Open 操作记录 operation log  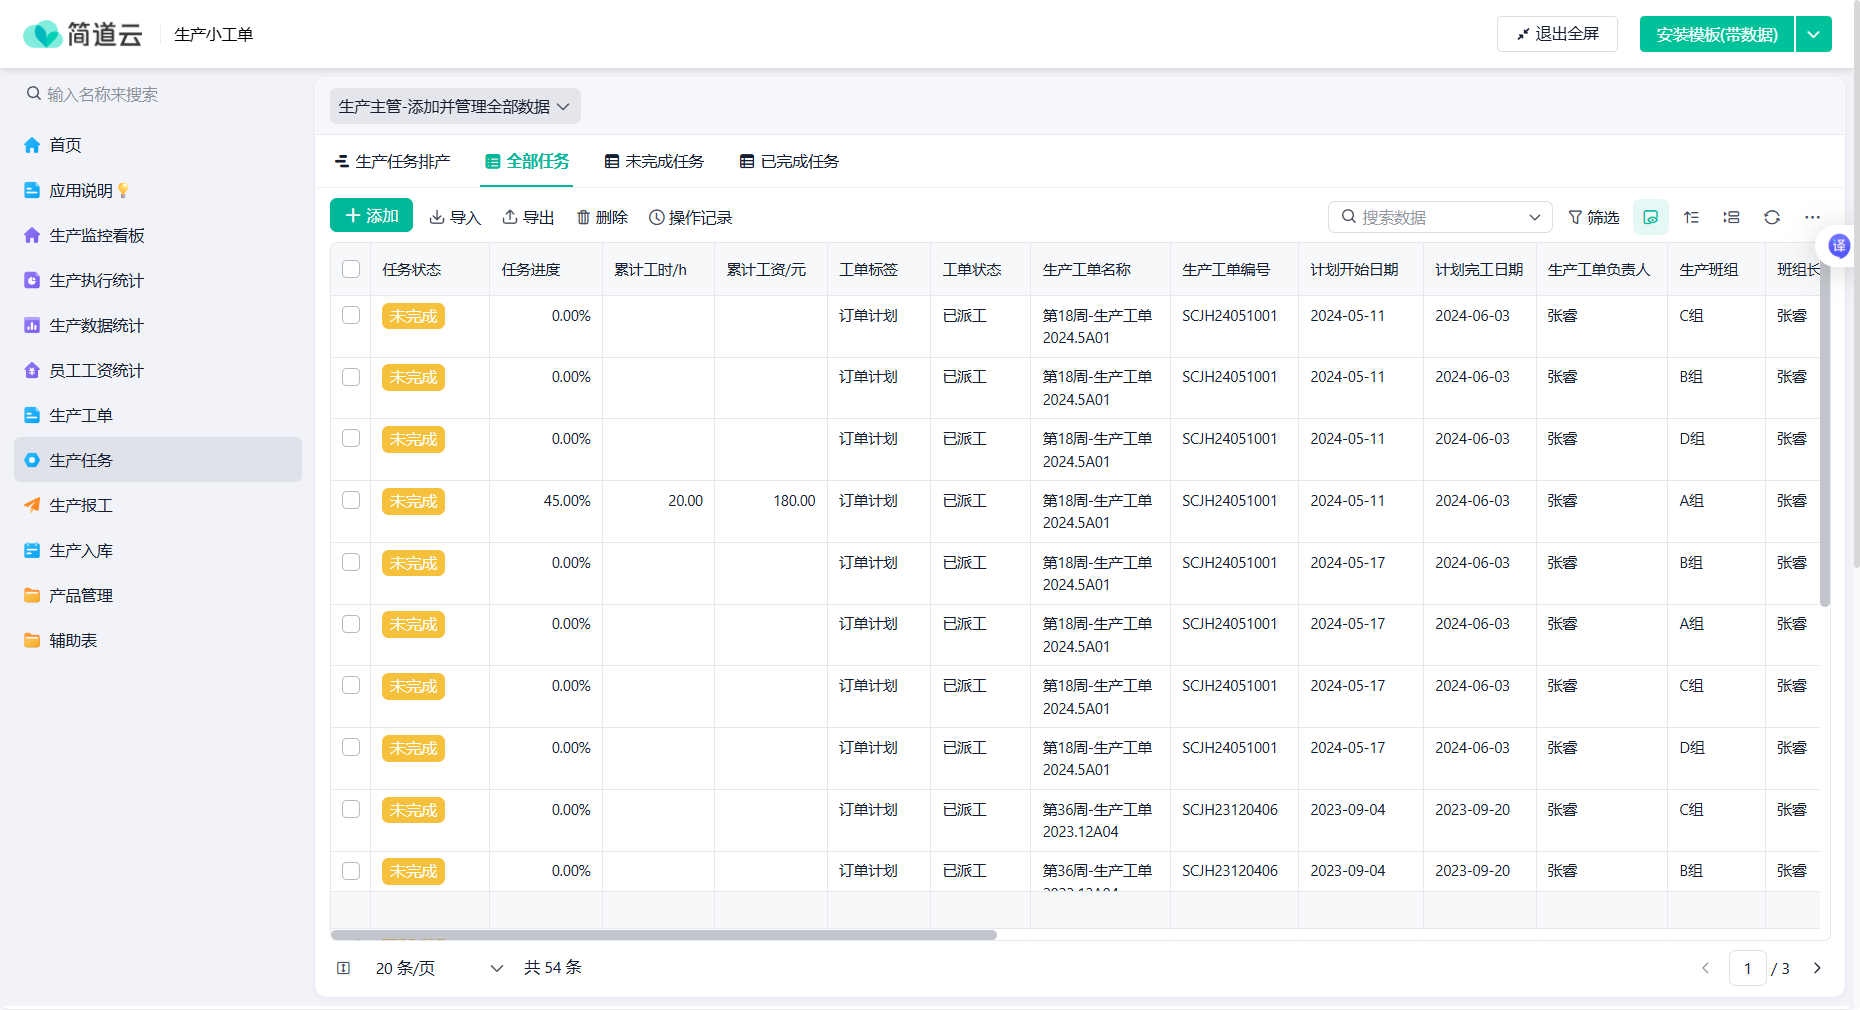tap(690, 217)
